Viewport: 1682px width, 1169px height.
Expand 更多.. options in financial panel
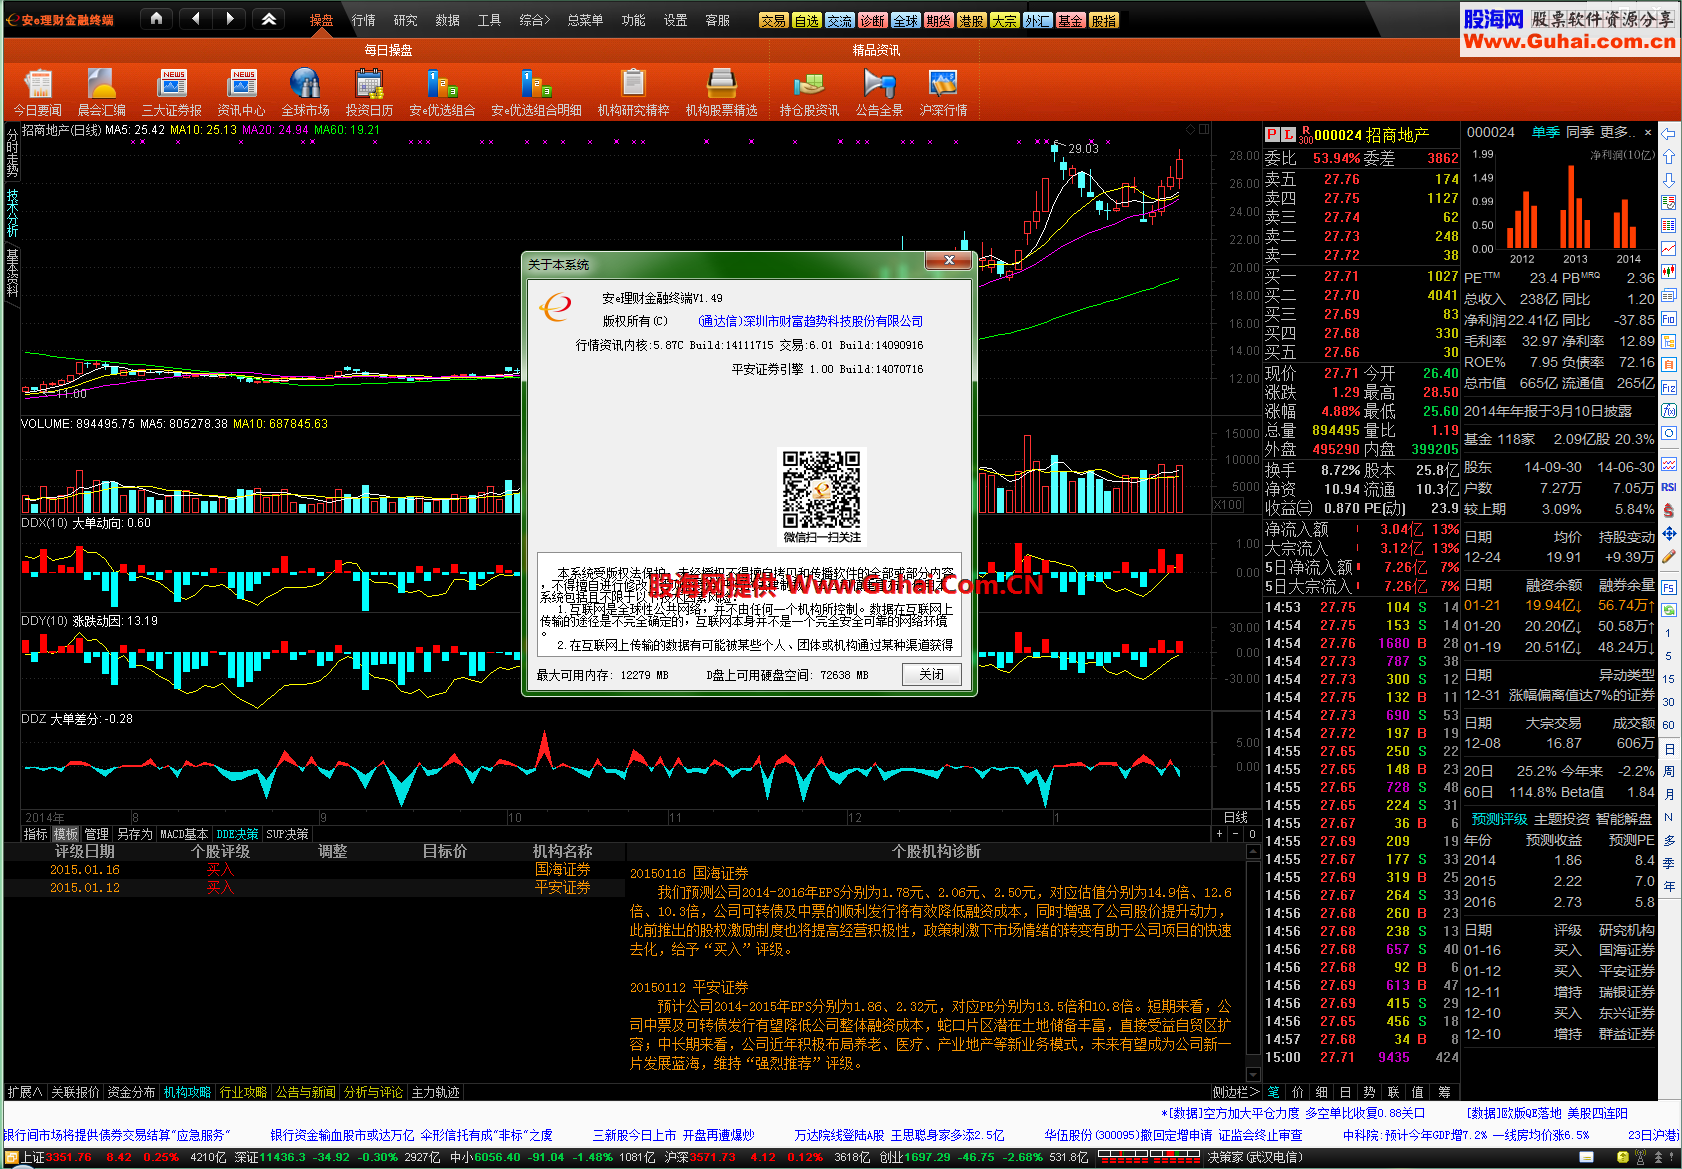click(1618, 132)
